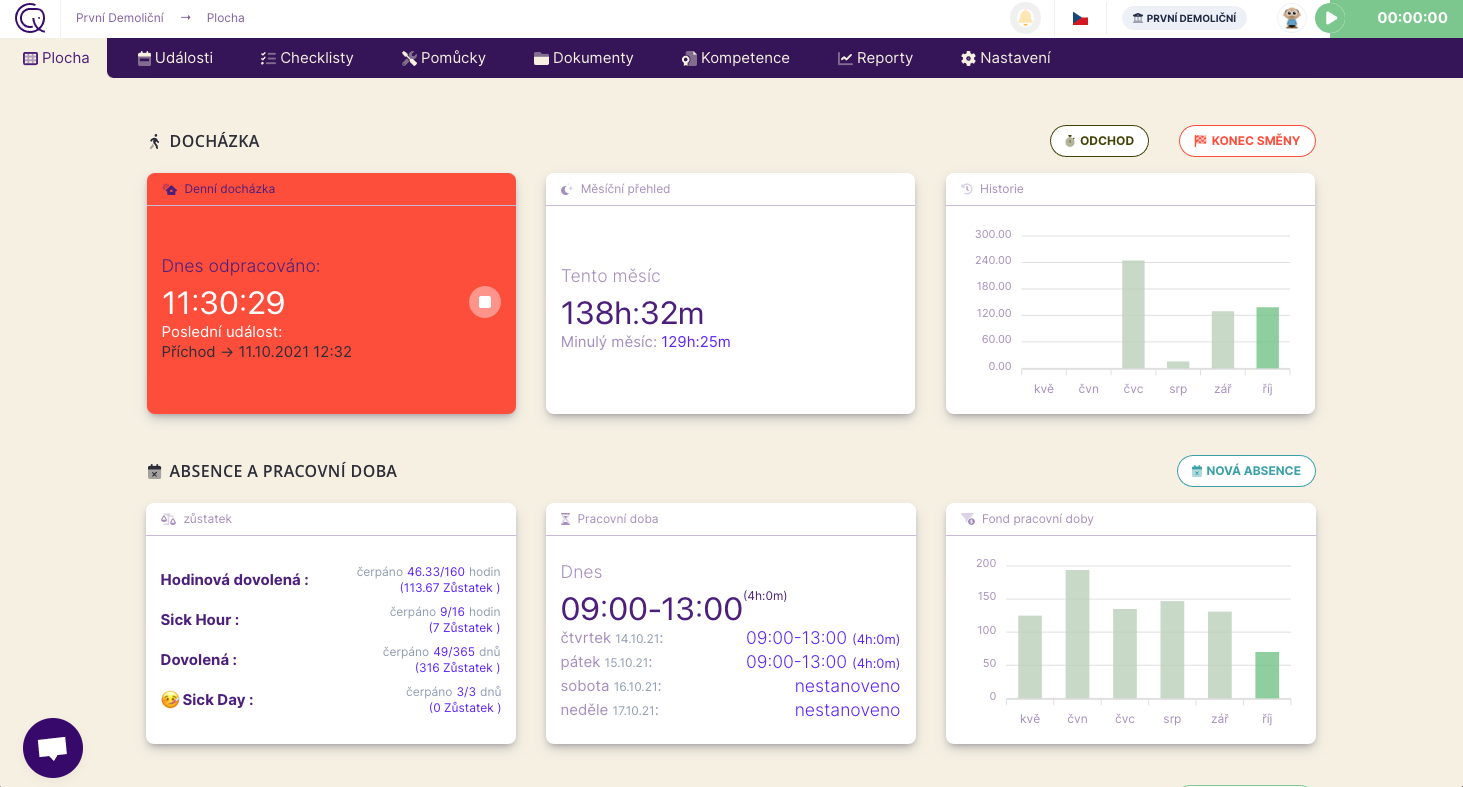
Task: Click the app logo in top-left corner
Action: [x=30, y=18]
